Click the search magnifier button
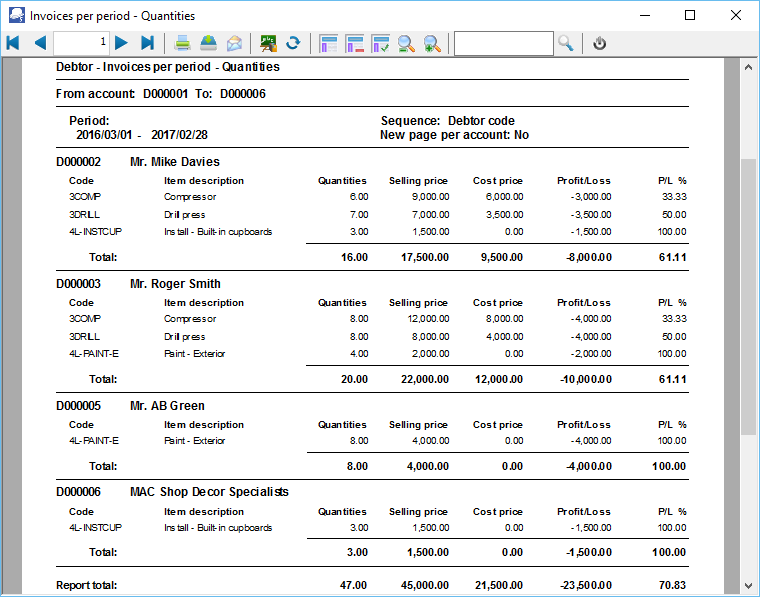Image resolution: width=760 pixels, height=597 pixels. (566, 43)
